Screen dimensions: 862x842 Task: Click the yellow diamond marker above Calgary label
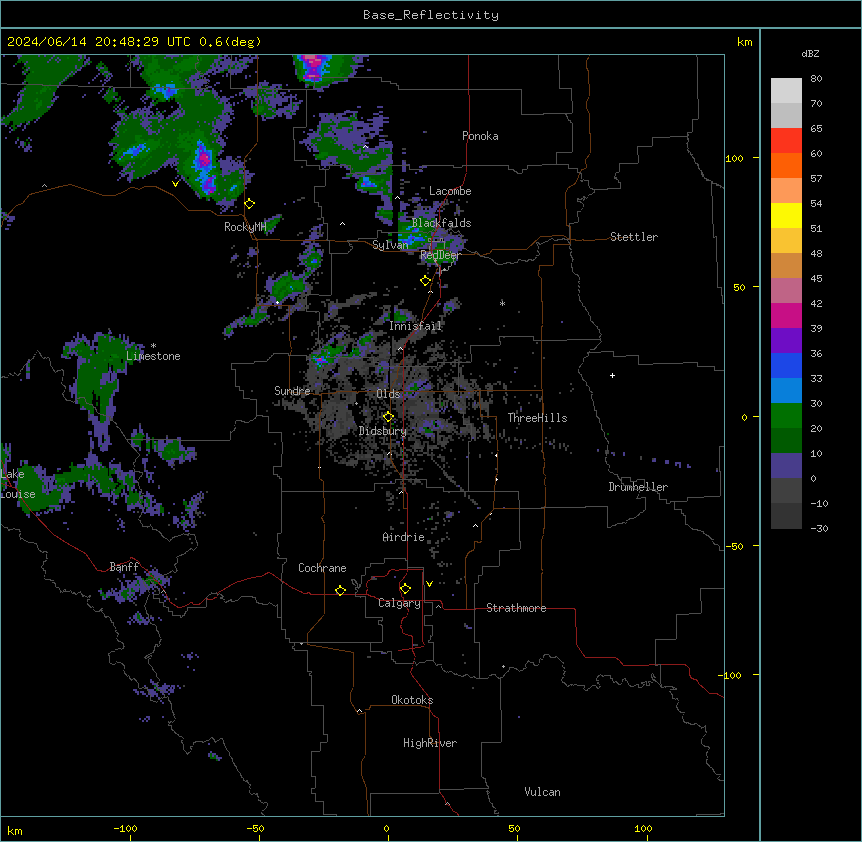[x=405, y=589]
